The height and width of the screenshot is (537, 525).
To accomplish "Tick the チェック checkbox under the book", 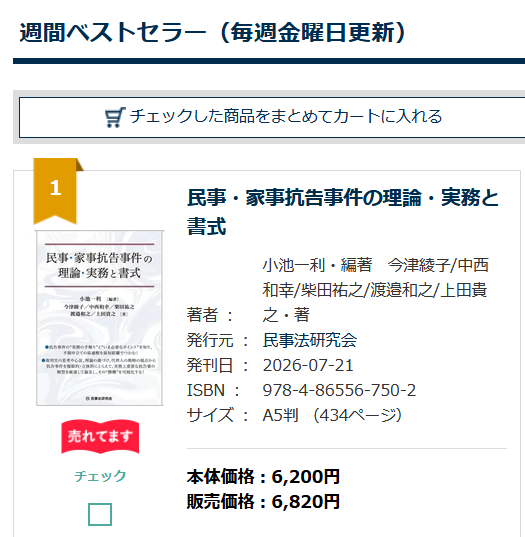I will (100, 514).
